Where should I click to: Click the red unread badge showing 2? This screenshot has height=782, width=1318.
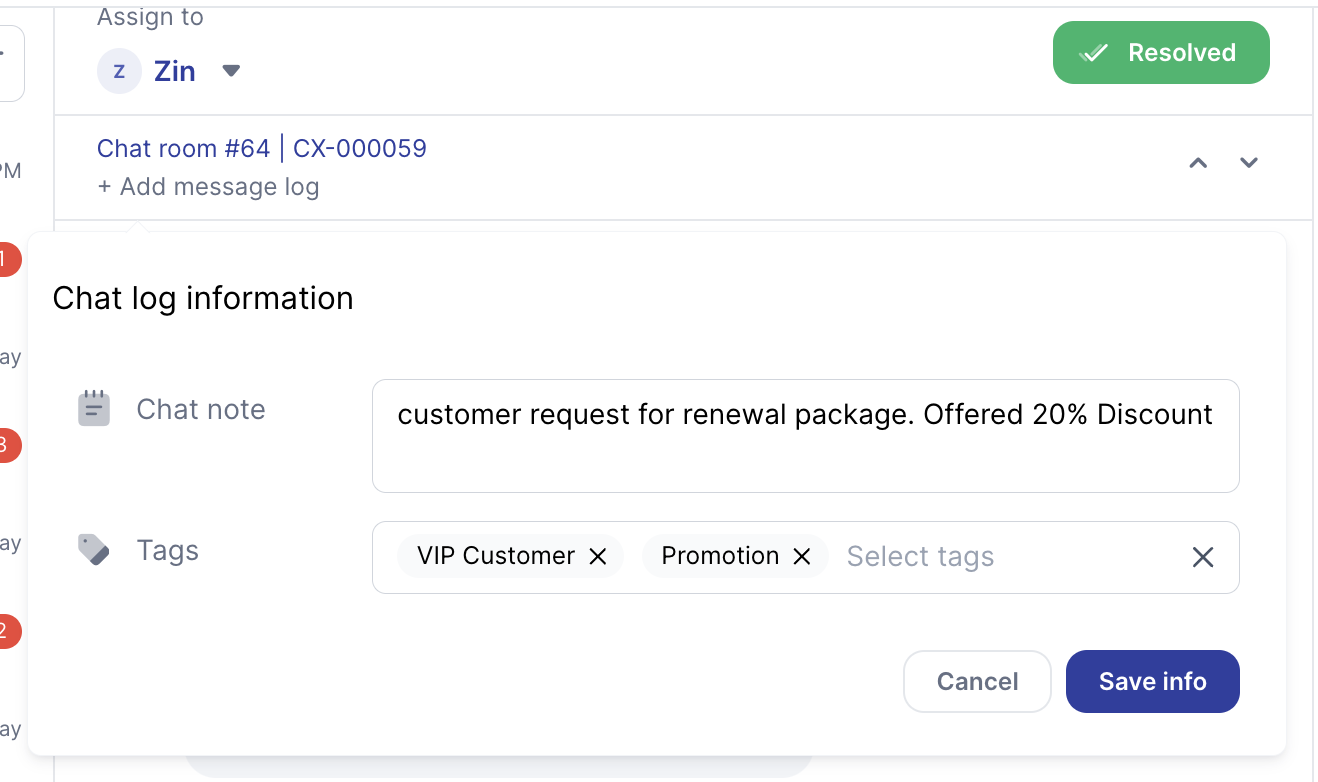5,631
